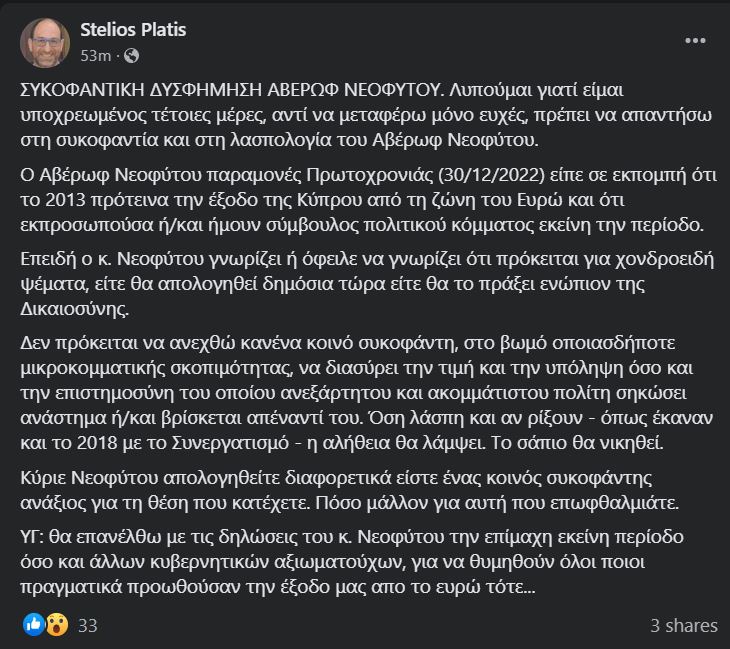Click the word Πρωτοχρονιάς in second paragraph
The height and width of the screenshot is (649, 730).
click(370, 175)
